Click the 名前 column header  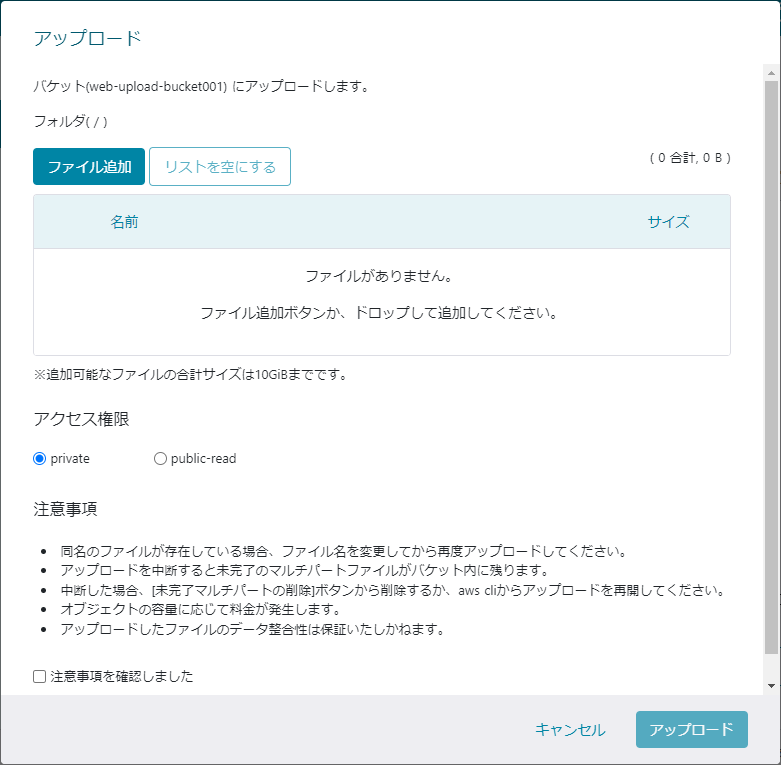(x=124, y=222)
